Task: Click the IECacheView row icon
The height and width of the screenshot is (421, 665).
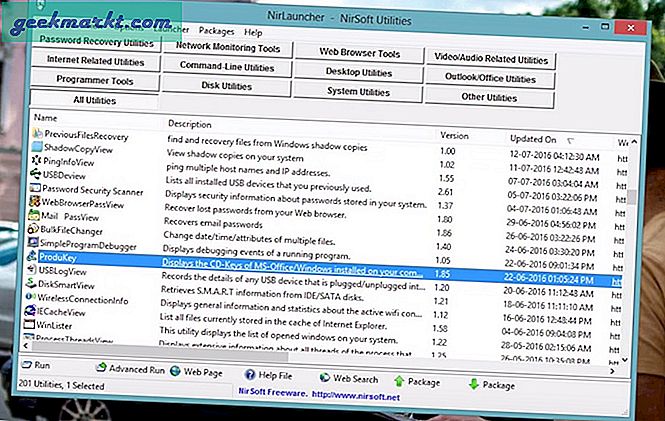Action: (30, 311)
